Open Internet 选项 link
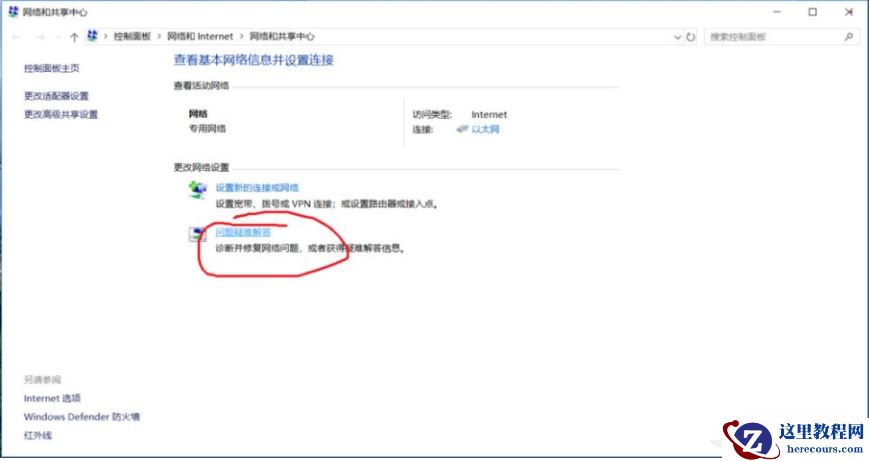Viewport: 869px width, 461px height. click(x=52, y=398)
